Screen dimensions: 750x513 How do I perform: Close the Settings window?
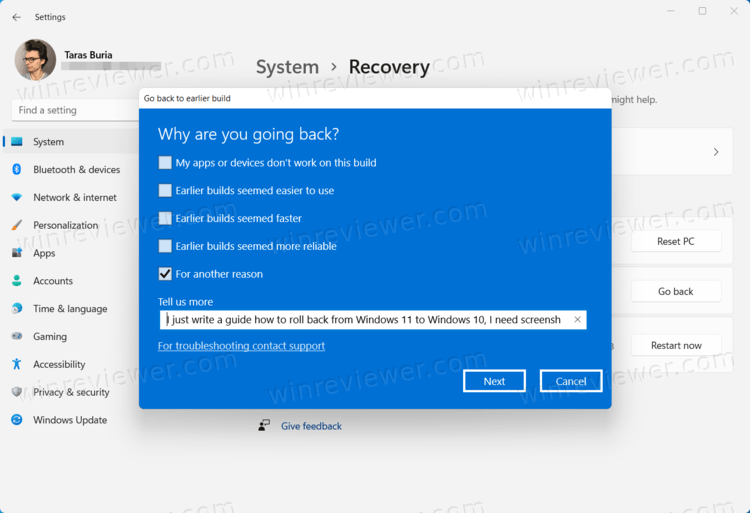pos(734,11)
